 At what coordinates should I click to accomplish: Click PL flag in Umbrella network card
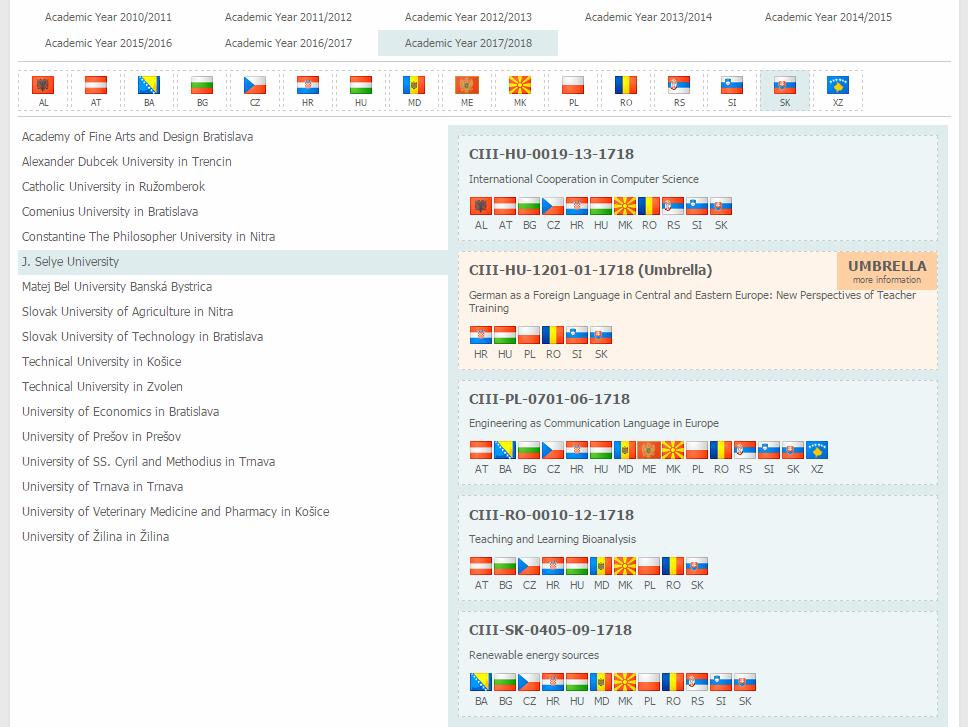[x=528, y=335]
